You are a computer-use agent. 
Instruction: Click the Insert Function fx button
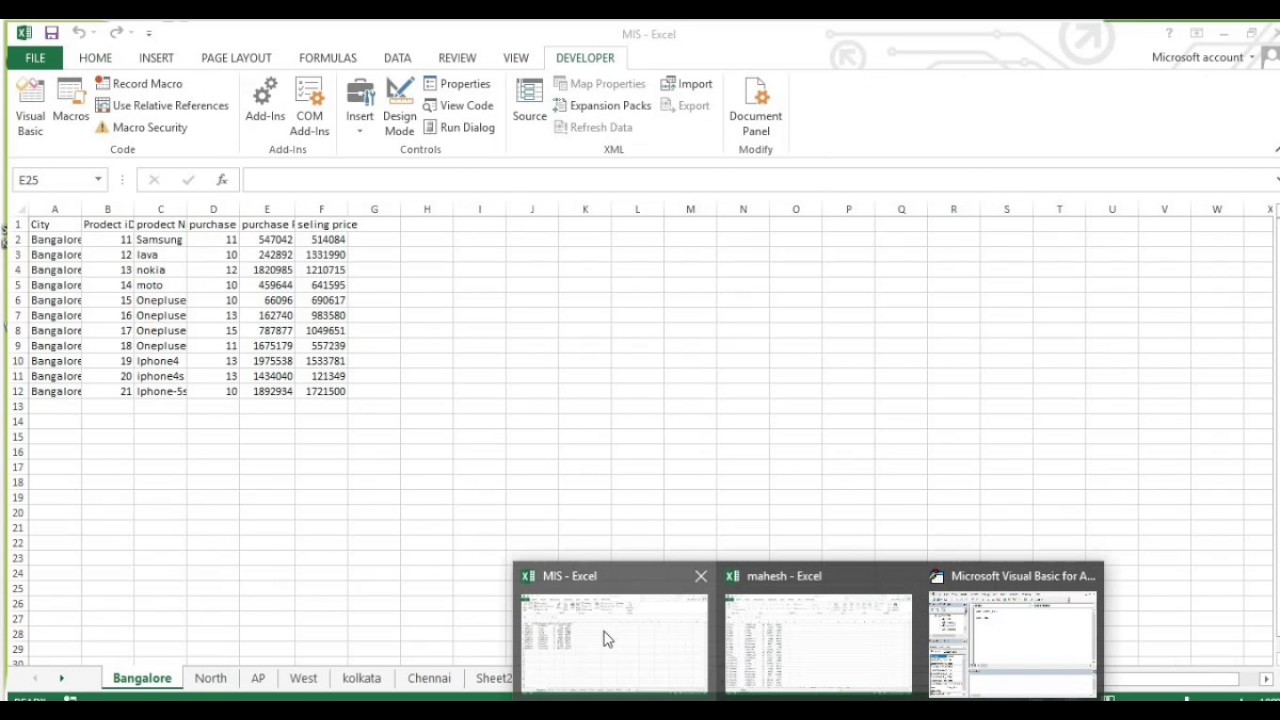pyautogui.click(x=222, y=180)
